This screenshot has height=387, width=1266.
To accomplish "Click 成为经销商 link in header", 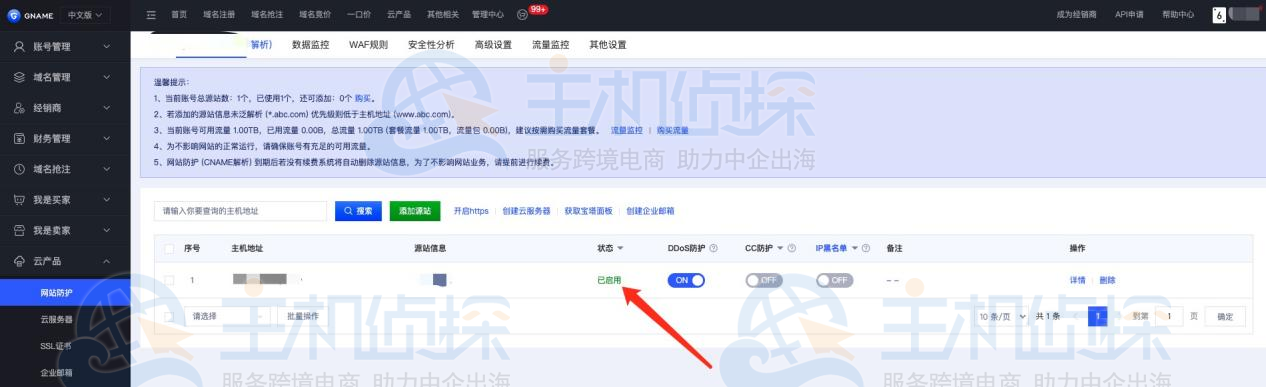I will tap(1076, 14).
